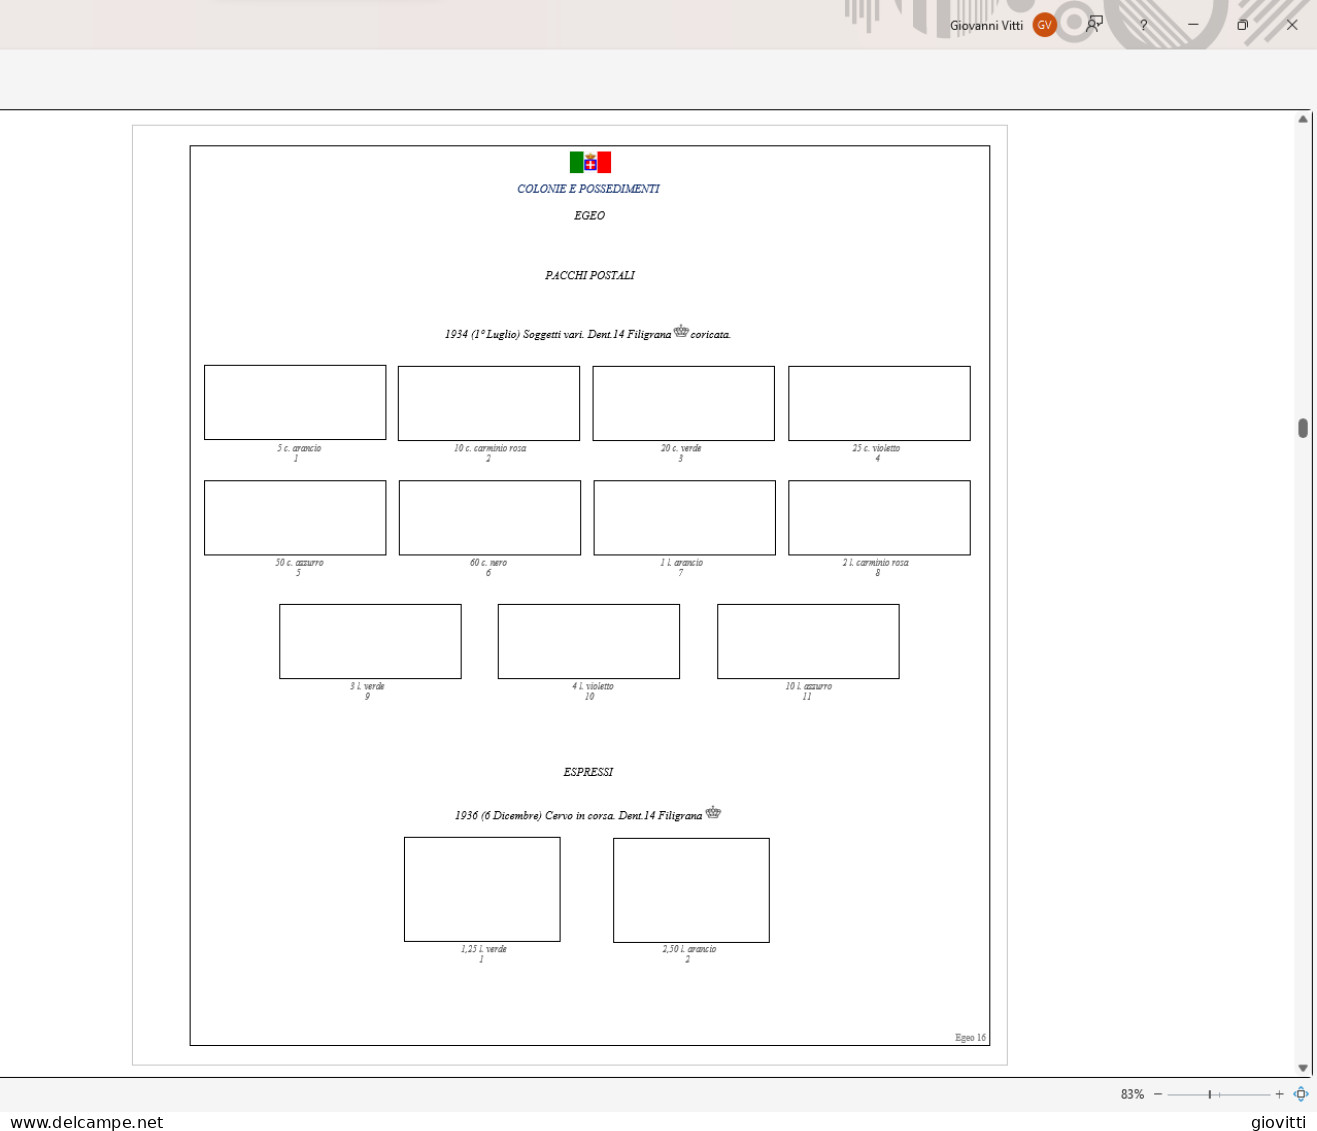Click the Giovanni Vitti account name
Image resolution: width=1317 pixels, height=1131 pixels.
tap(986, 26)
